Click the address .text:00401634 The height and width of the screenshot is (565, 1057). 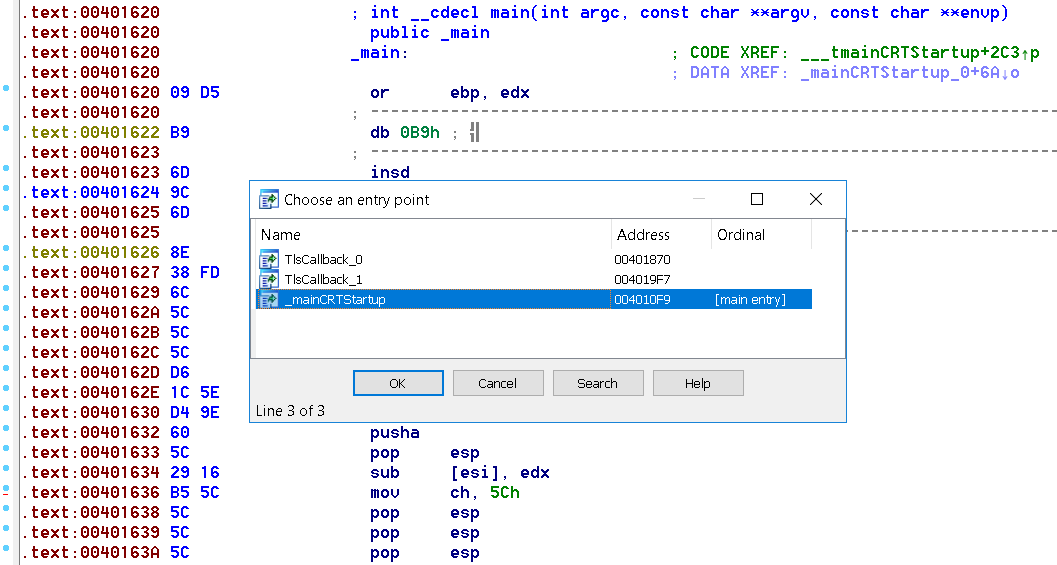pyautogui.click(x=90, y=473)
